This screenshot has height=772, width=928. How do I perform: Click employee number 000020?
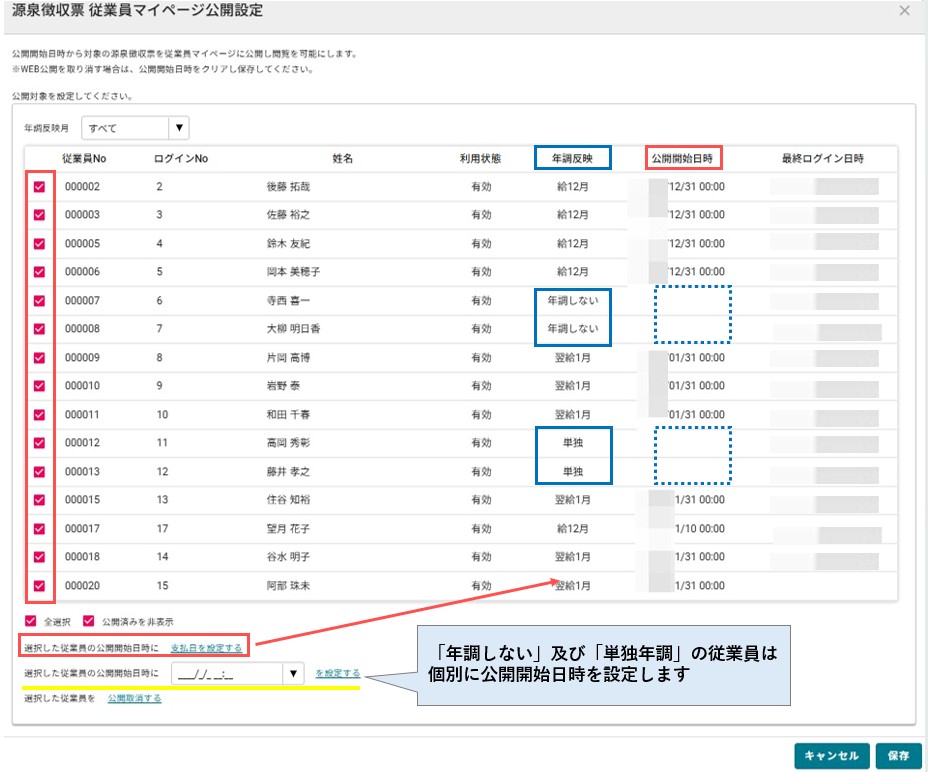[82, 586]
